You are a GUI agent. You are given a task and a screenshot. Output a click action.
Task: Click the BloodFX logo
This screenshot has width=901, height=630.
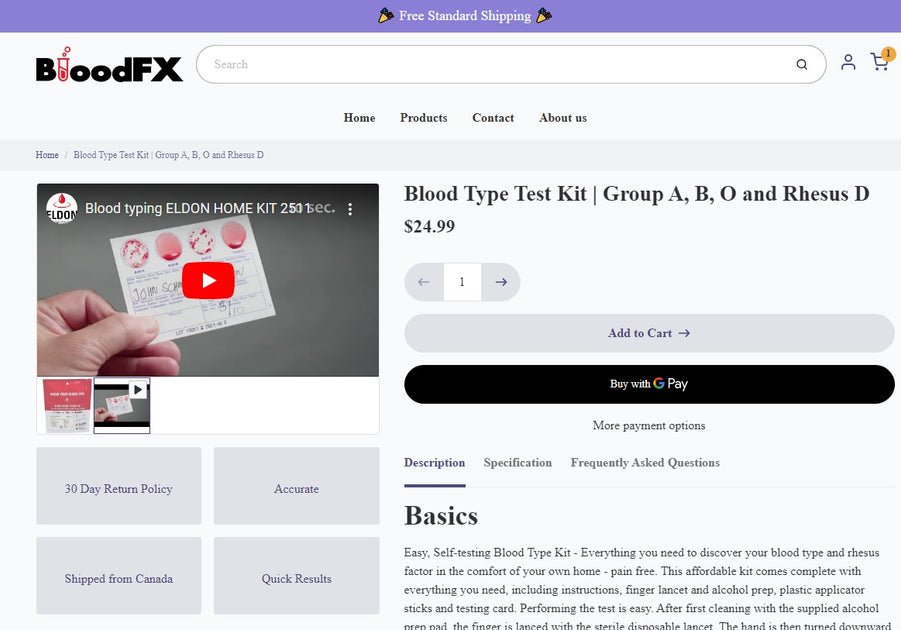109,65
